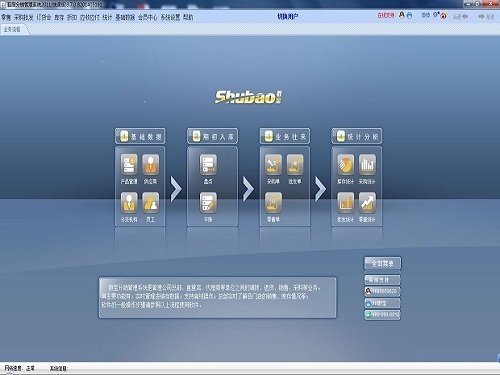The height and width of the screenshot is (375, 500).
Task: Open the 会员中心 member center menu
Action: [148, 17]
